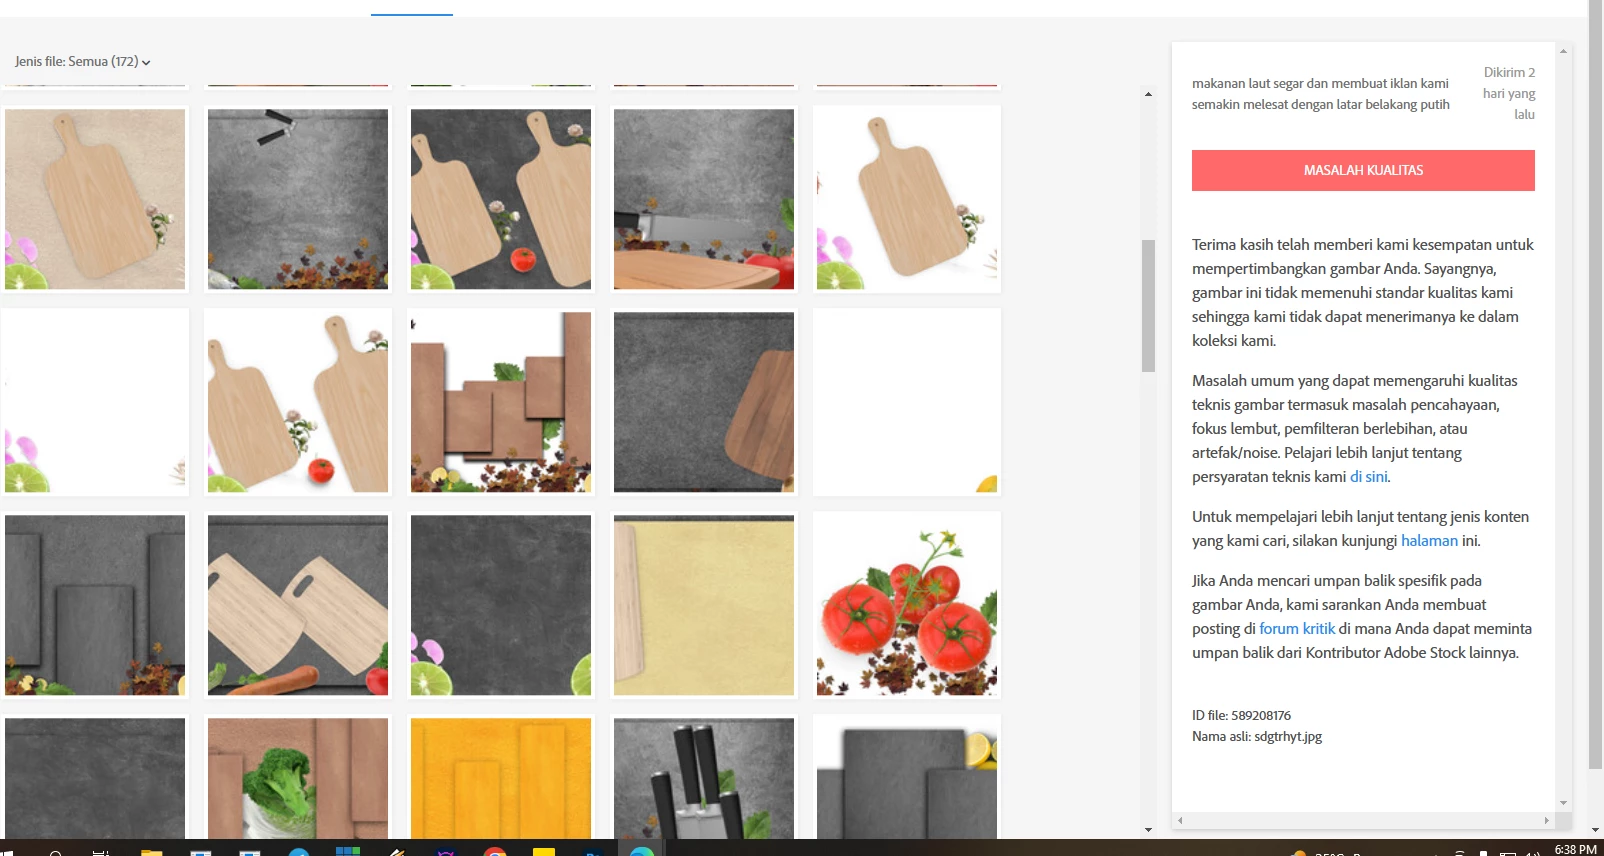
Task: Click the thumbnail grid scroll down arrow
Action: click(1148, 830)
